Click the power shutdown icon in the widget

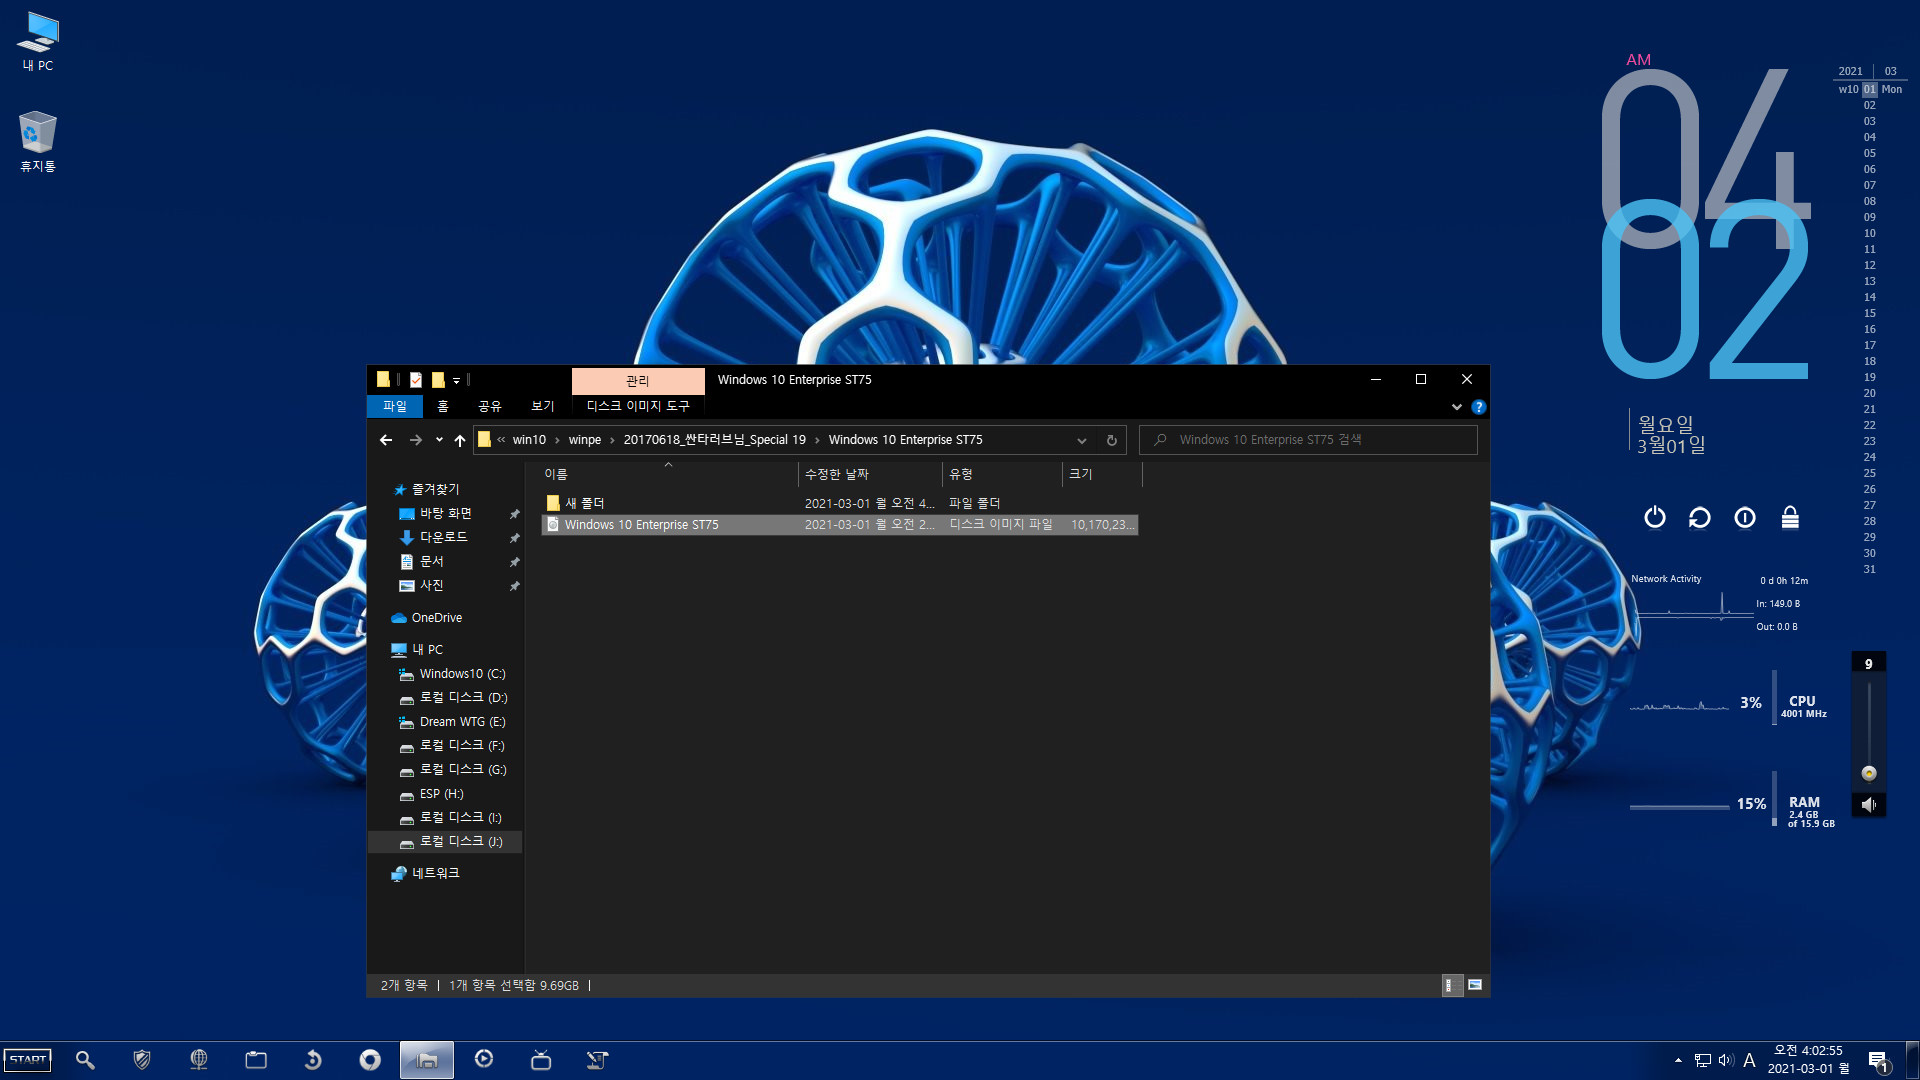click(x=1655, y=517)
